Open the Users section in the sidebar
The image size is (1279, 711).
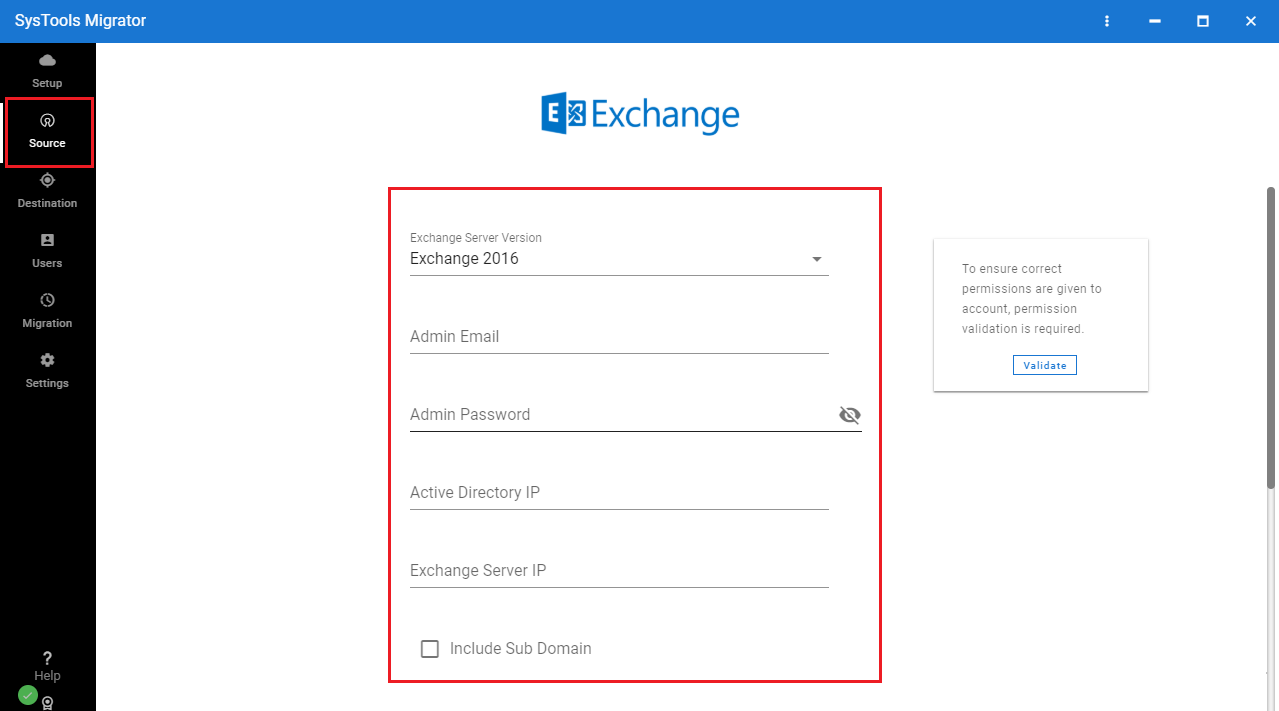pos(47,250)
